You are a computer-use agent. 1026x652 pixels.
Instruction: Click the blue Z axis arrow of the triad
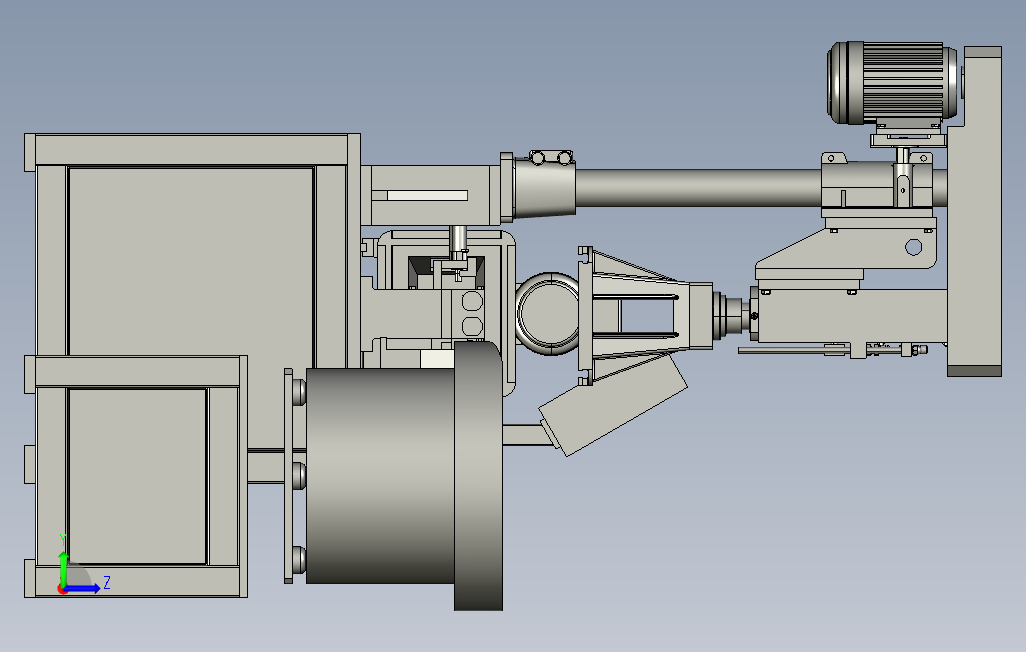point(82,589)
